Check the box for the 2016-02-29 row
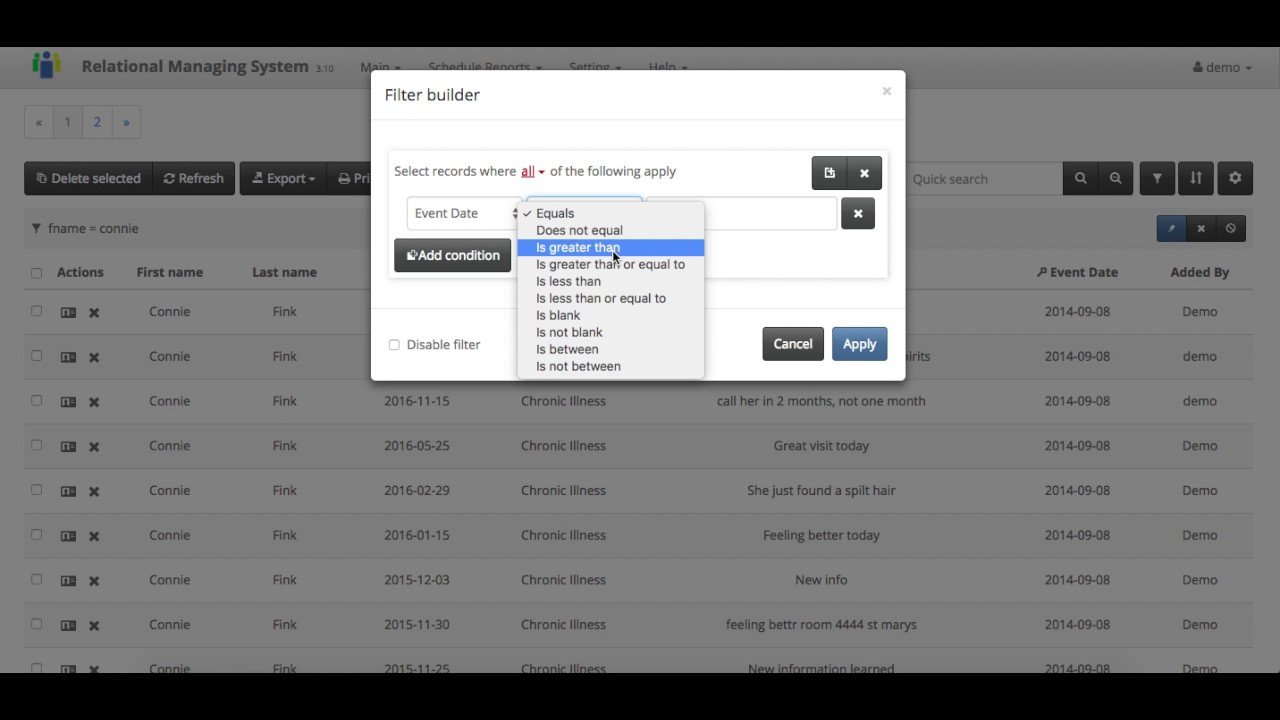This screenshot has width=1280, height=720. pos(37,489)
